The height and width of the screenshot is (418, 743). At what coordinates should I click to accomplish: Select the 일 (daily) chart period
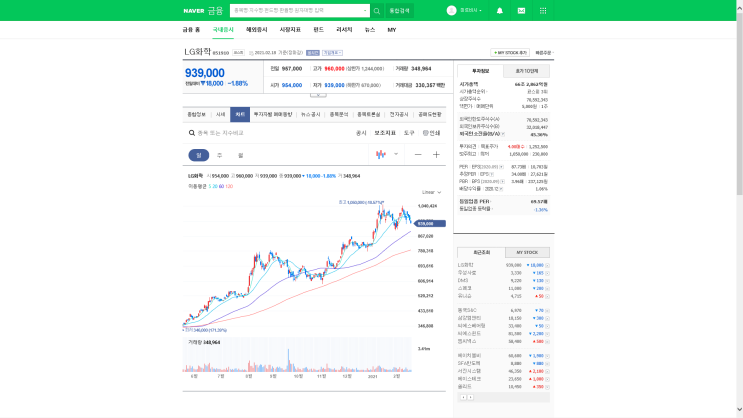coord(199,155)
